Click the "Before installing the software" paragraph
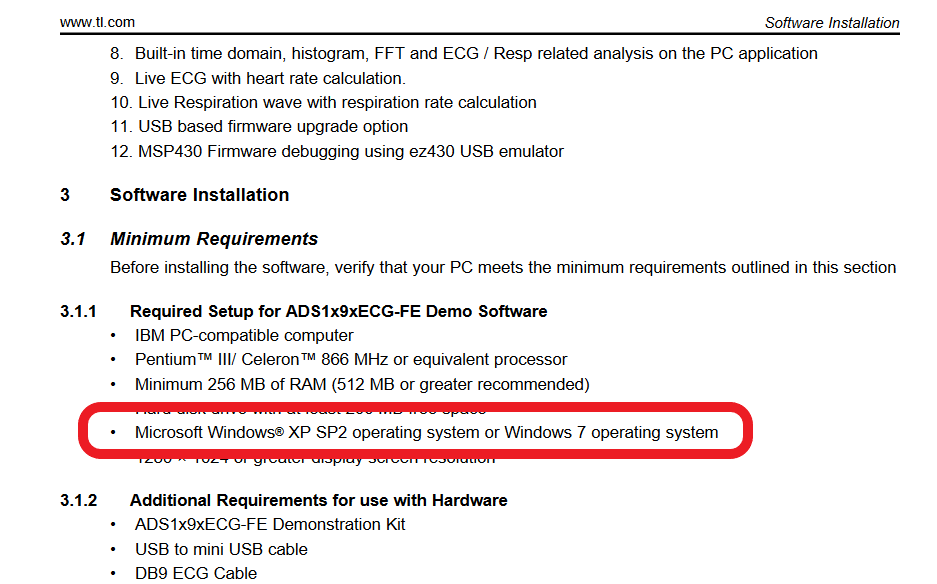937x584 pixels. 502,267
